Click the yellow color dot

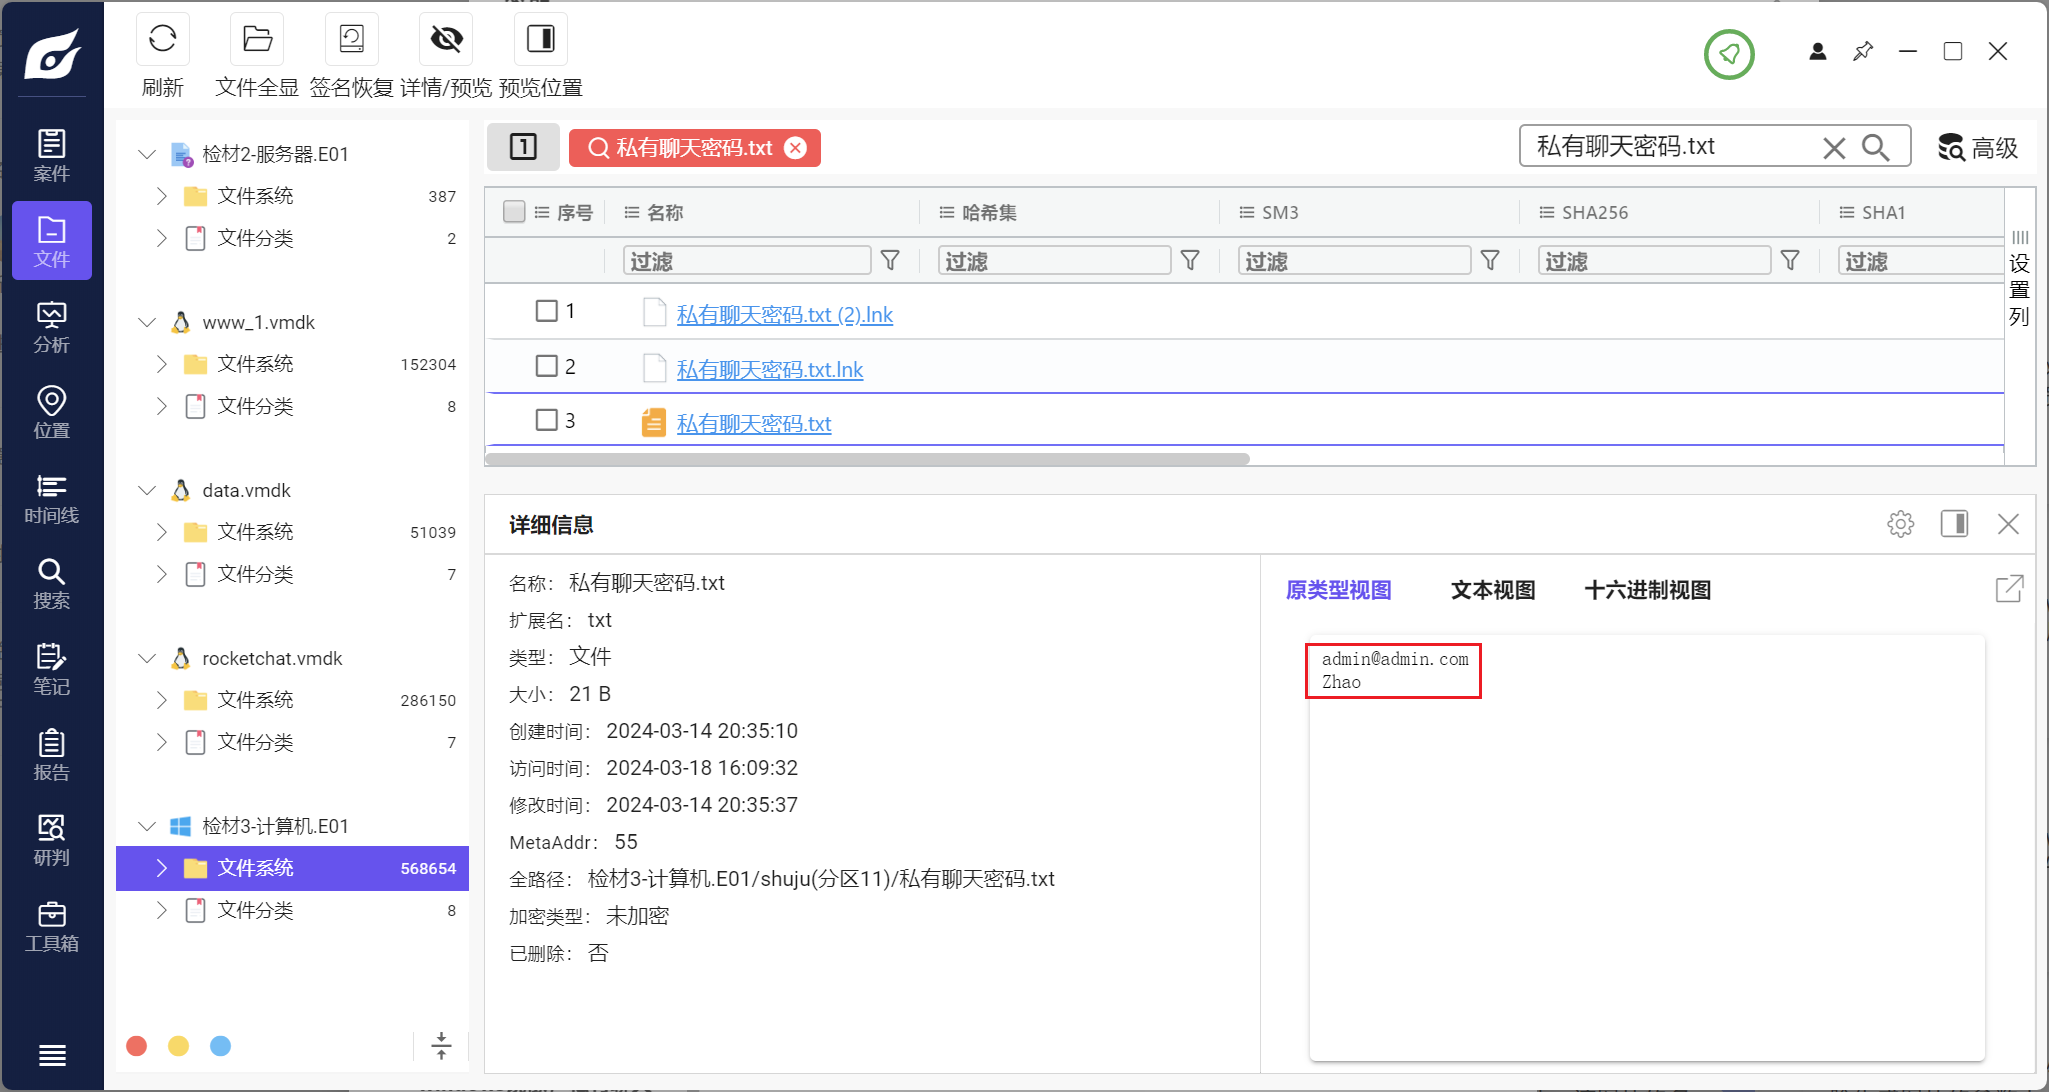(x=179, y=1046)
